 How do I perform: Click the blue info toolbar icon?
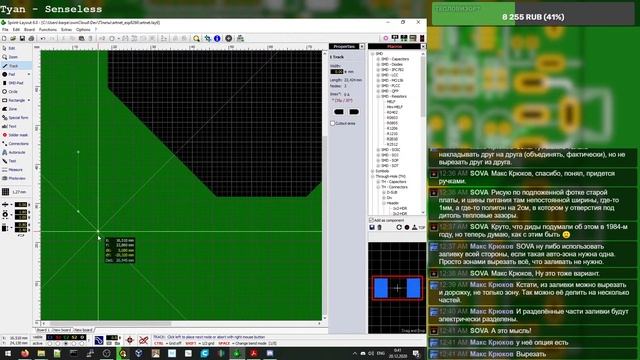click(217, 38)
